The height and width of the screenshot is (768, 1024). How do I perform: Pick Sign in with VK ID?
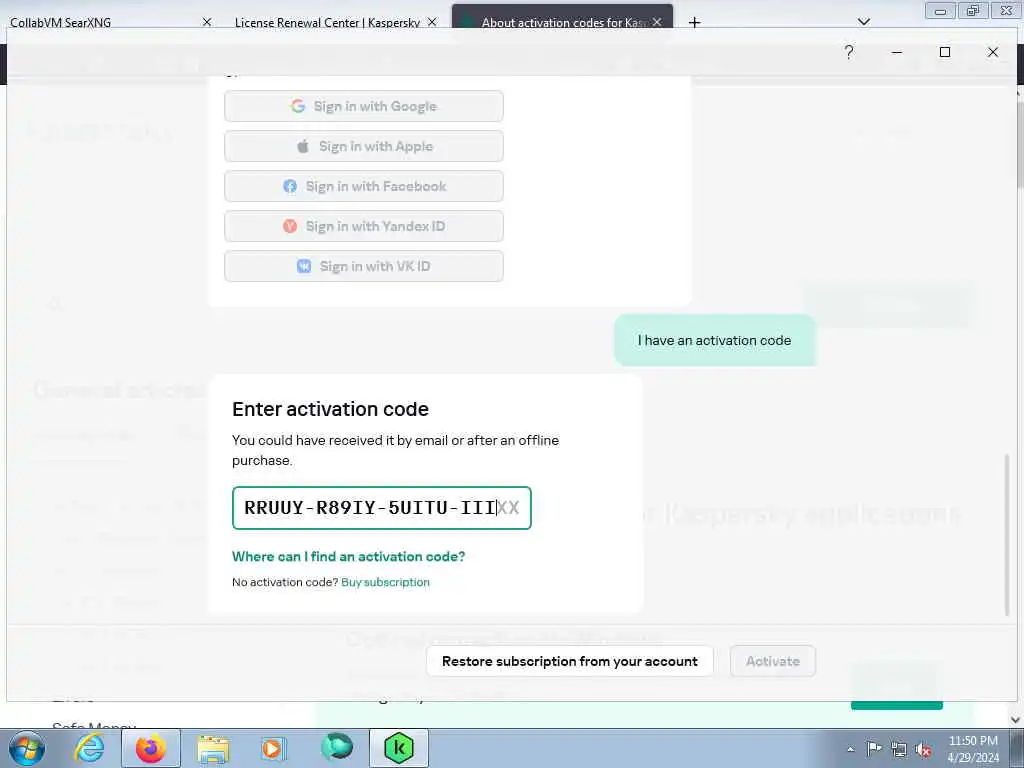[364, 266]
